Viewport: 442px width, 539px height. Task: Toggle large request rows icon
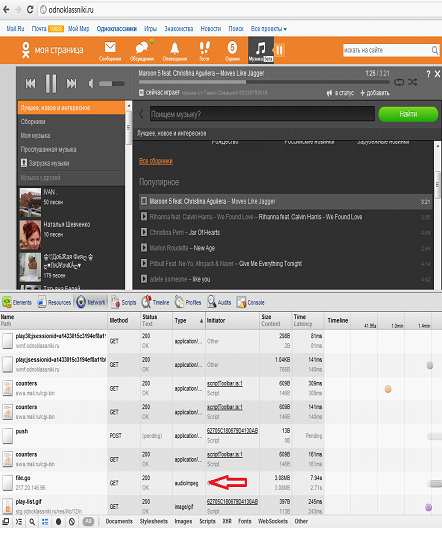45,522
